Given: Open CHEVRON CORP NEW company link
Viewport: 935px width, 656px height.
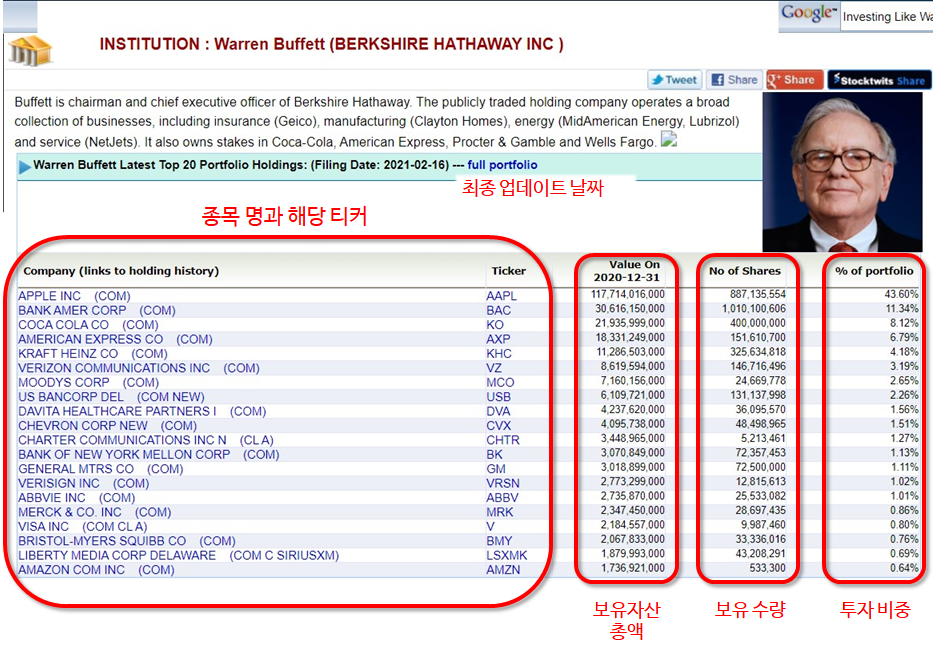Looking at the screenshot, I should point(107,426).
